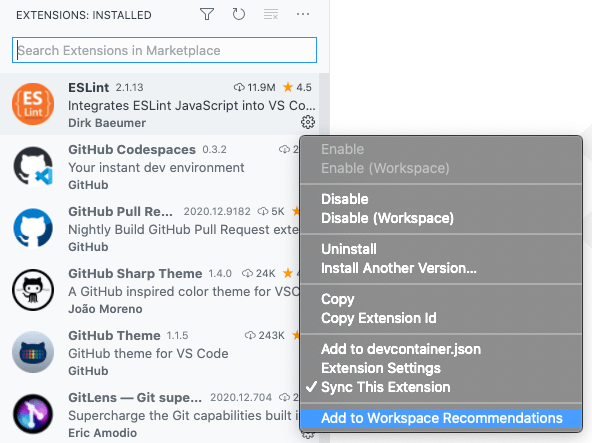Viewport: 592px width, 443px height.
Task: Open Extension Settings from the menu
Action: (441, 368)
